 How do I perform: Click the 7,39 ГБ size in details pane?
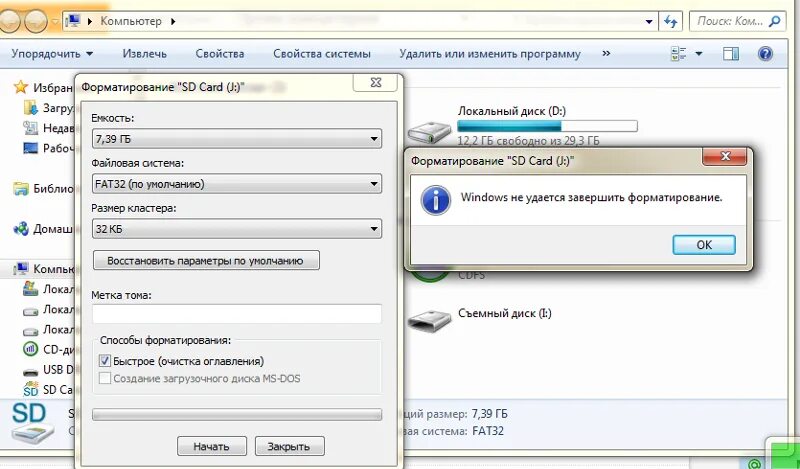tap(490, 414)
